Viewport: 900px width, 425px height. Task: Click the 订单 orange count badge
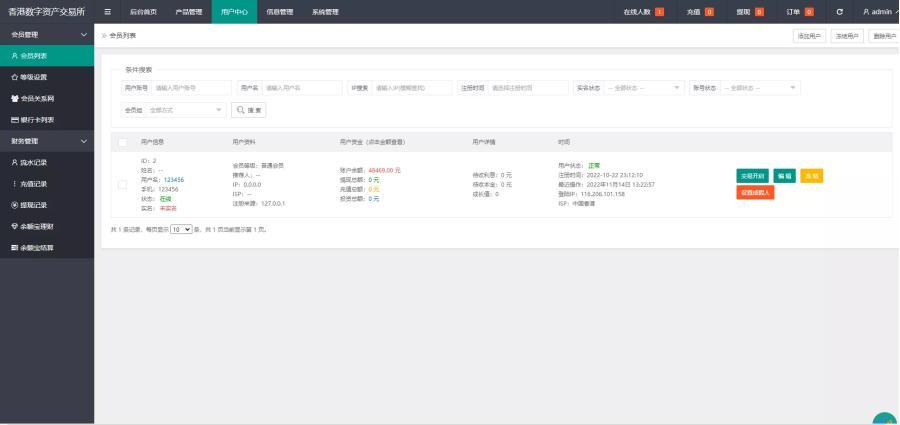(809, 11)
